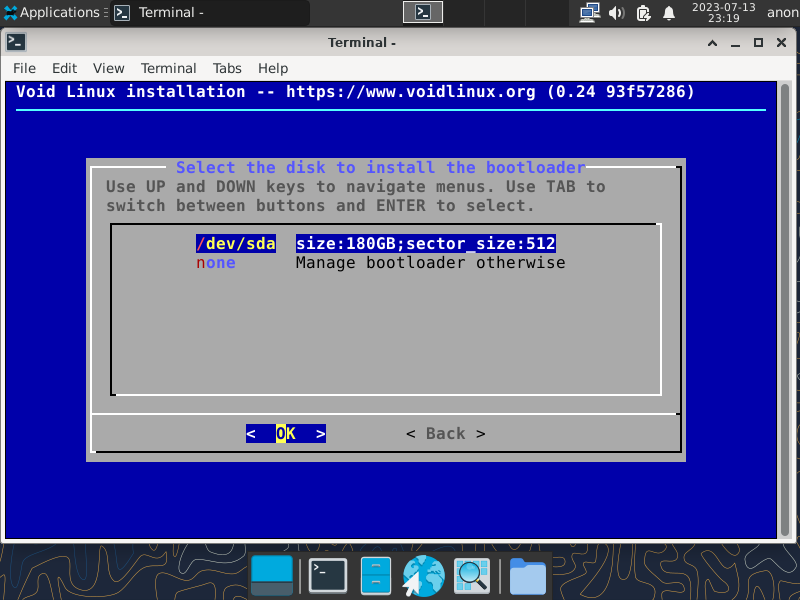Open the network connection tray icon

coord(589,13)
